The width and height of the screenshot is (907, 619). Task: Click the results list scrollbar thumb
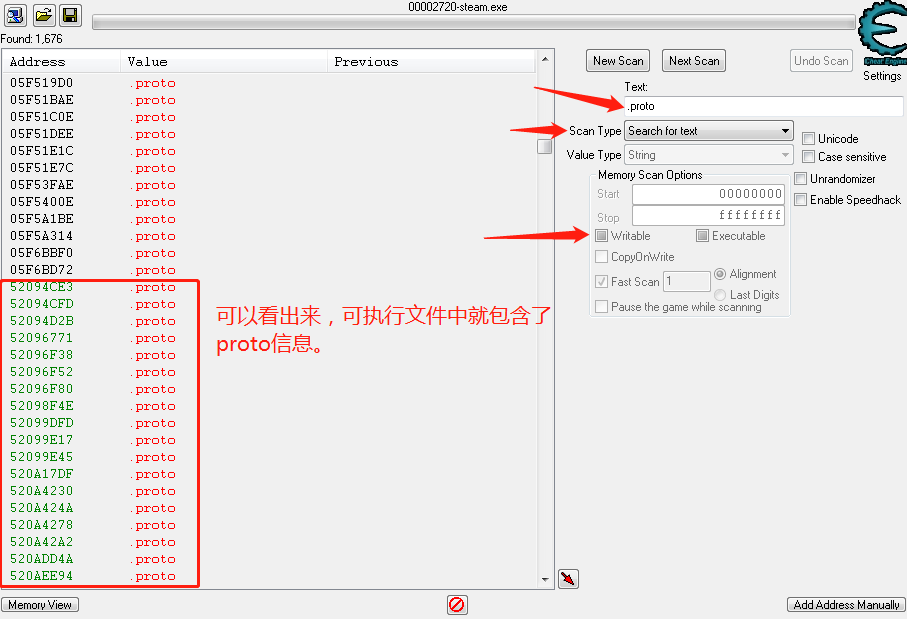544,146
